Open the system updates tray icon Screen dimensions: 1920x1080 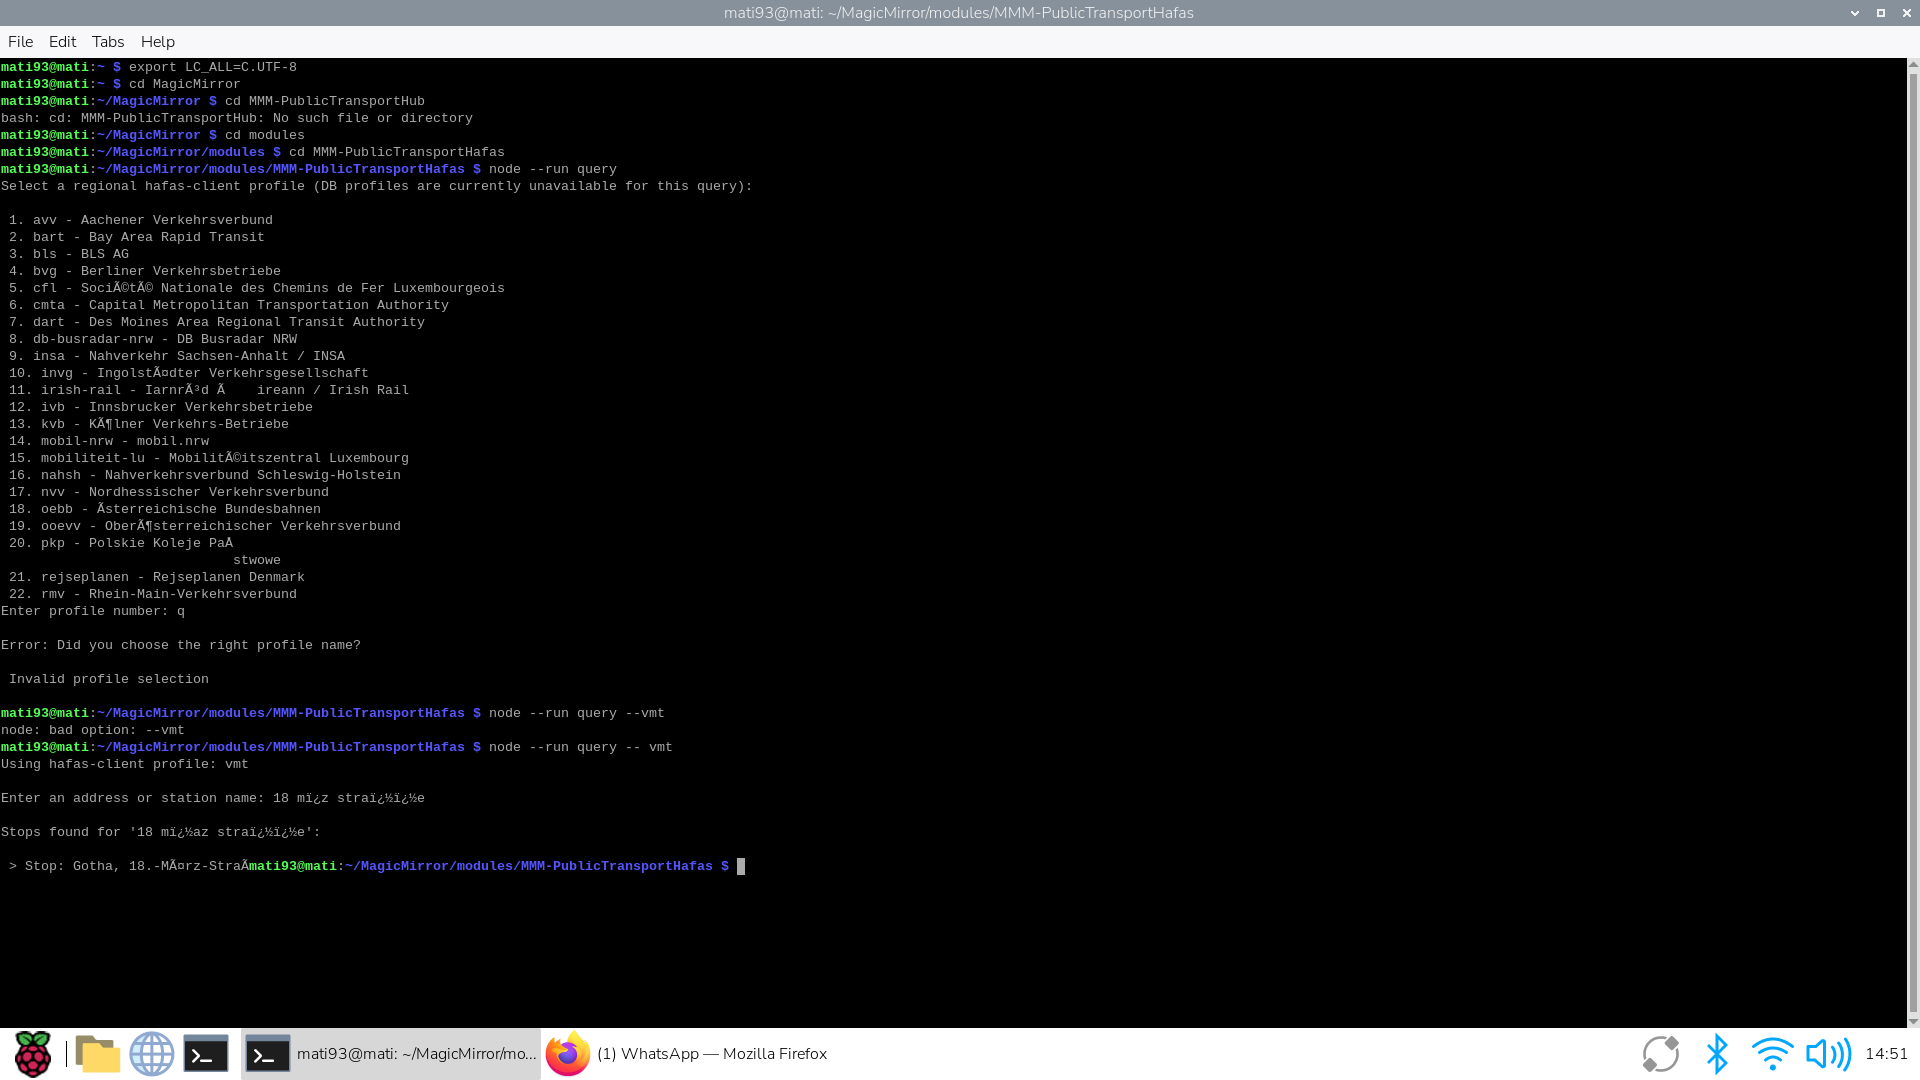[x=1661, y=1054]
